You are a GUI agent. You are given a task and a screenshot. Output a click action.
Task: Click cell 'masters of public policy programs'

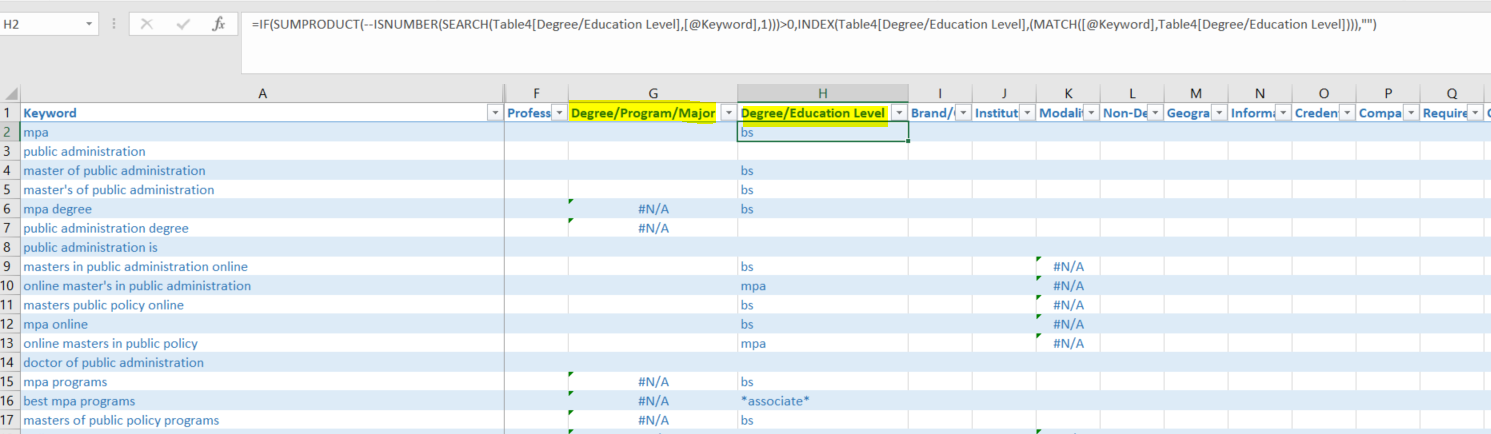tap(262, 420)
